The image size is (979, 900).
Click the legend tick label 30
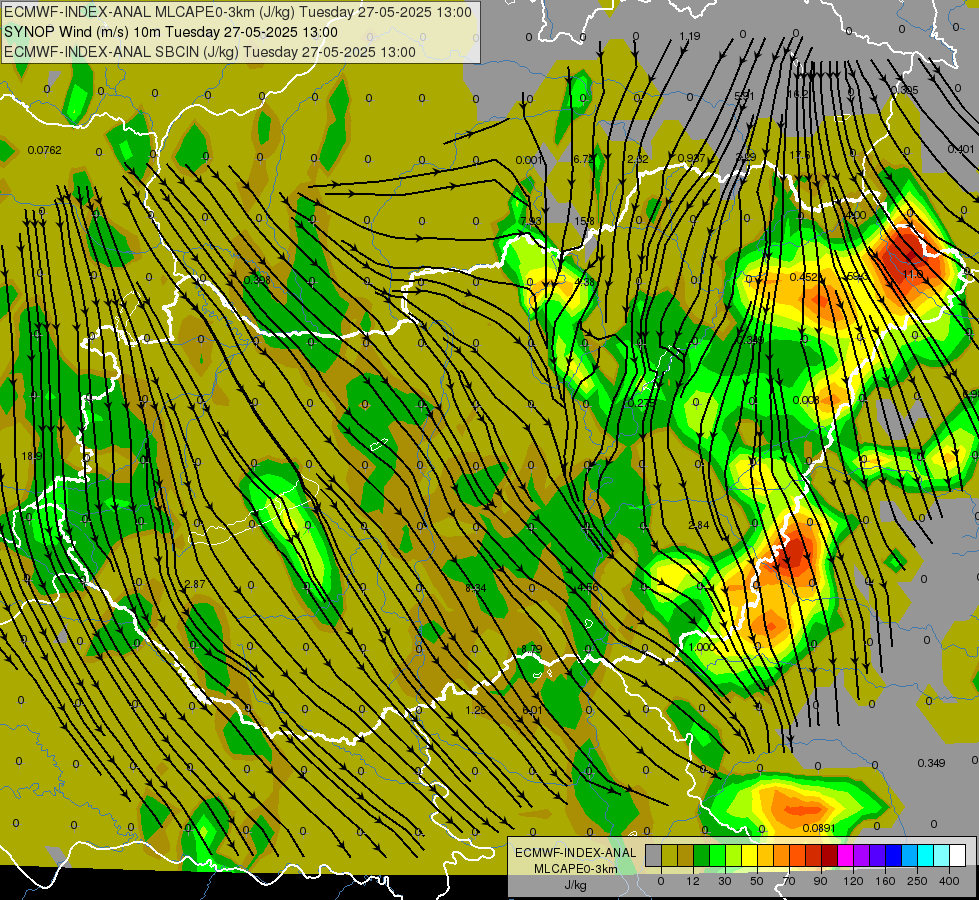coord(725,881)
